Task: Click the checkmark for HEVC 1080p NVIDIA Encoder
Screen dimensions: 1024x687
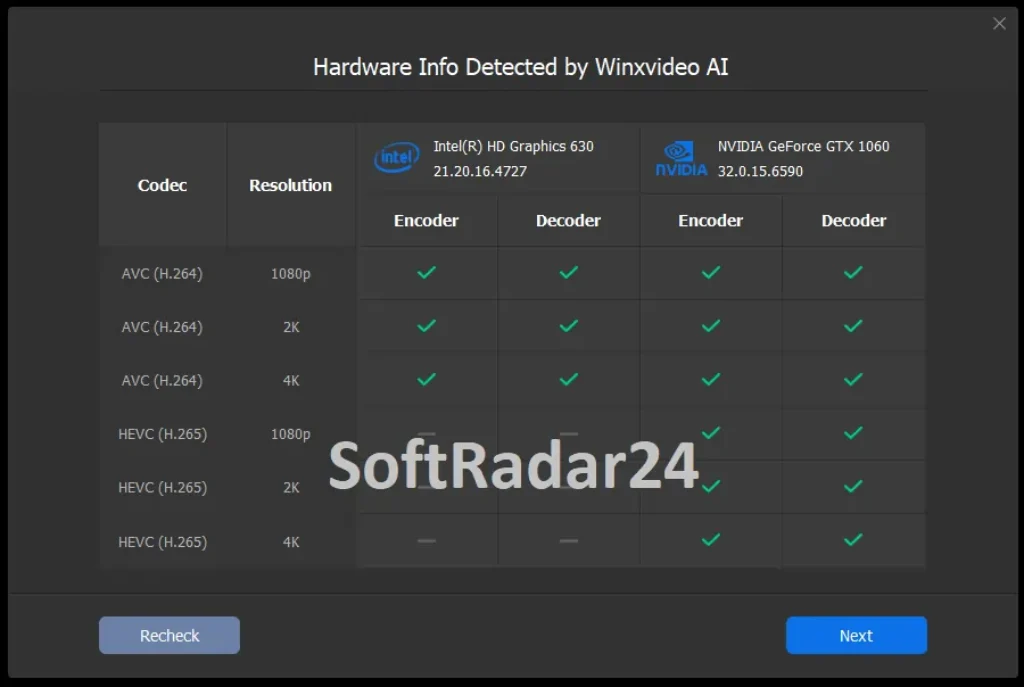Action: [710, 434]
